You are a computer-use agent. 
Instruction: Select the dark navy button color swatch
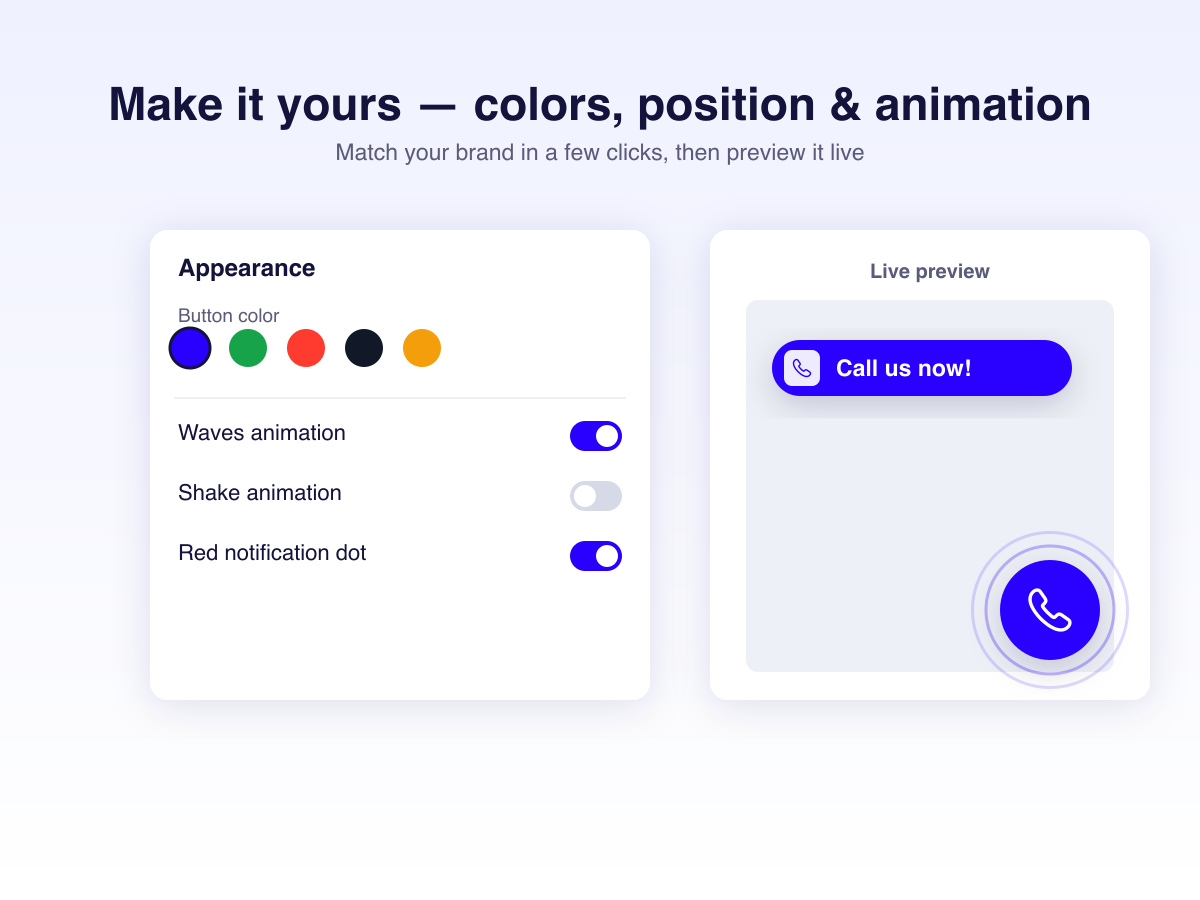point(364,348)
